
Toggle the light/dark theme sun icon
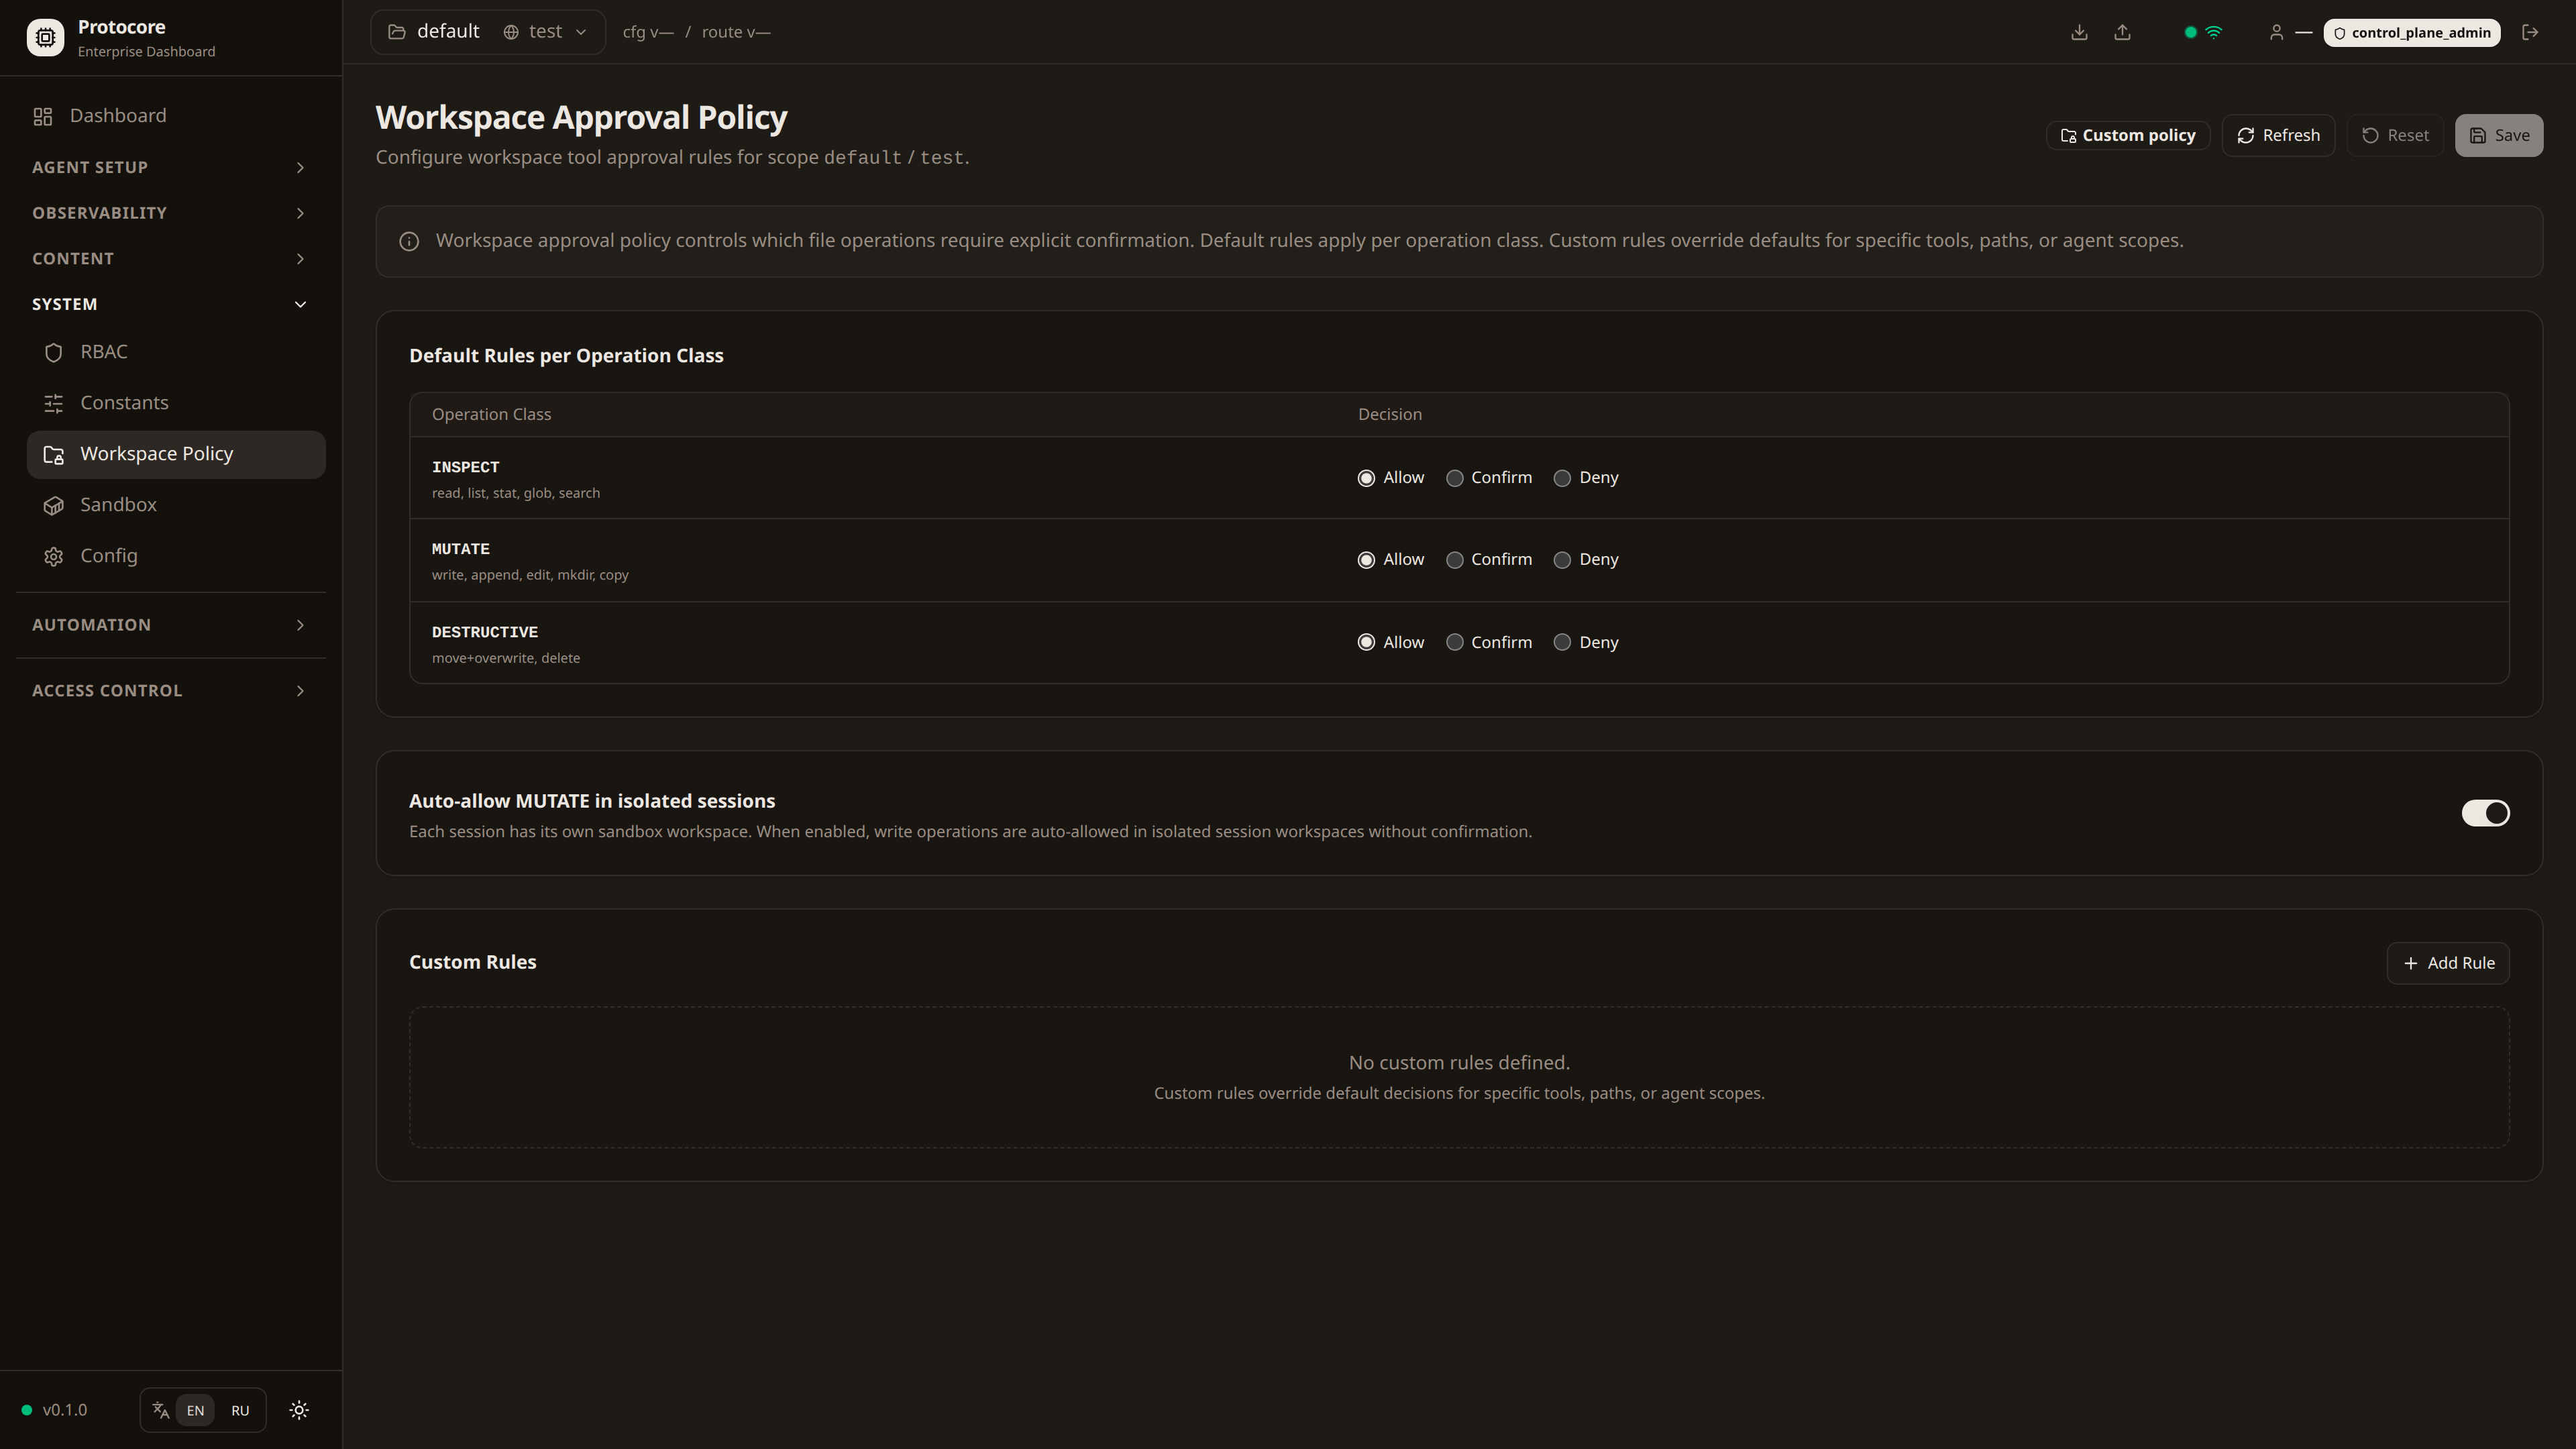[299, 1410]
